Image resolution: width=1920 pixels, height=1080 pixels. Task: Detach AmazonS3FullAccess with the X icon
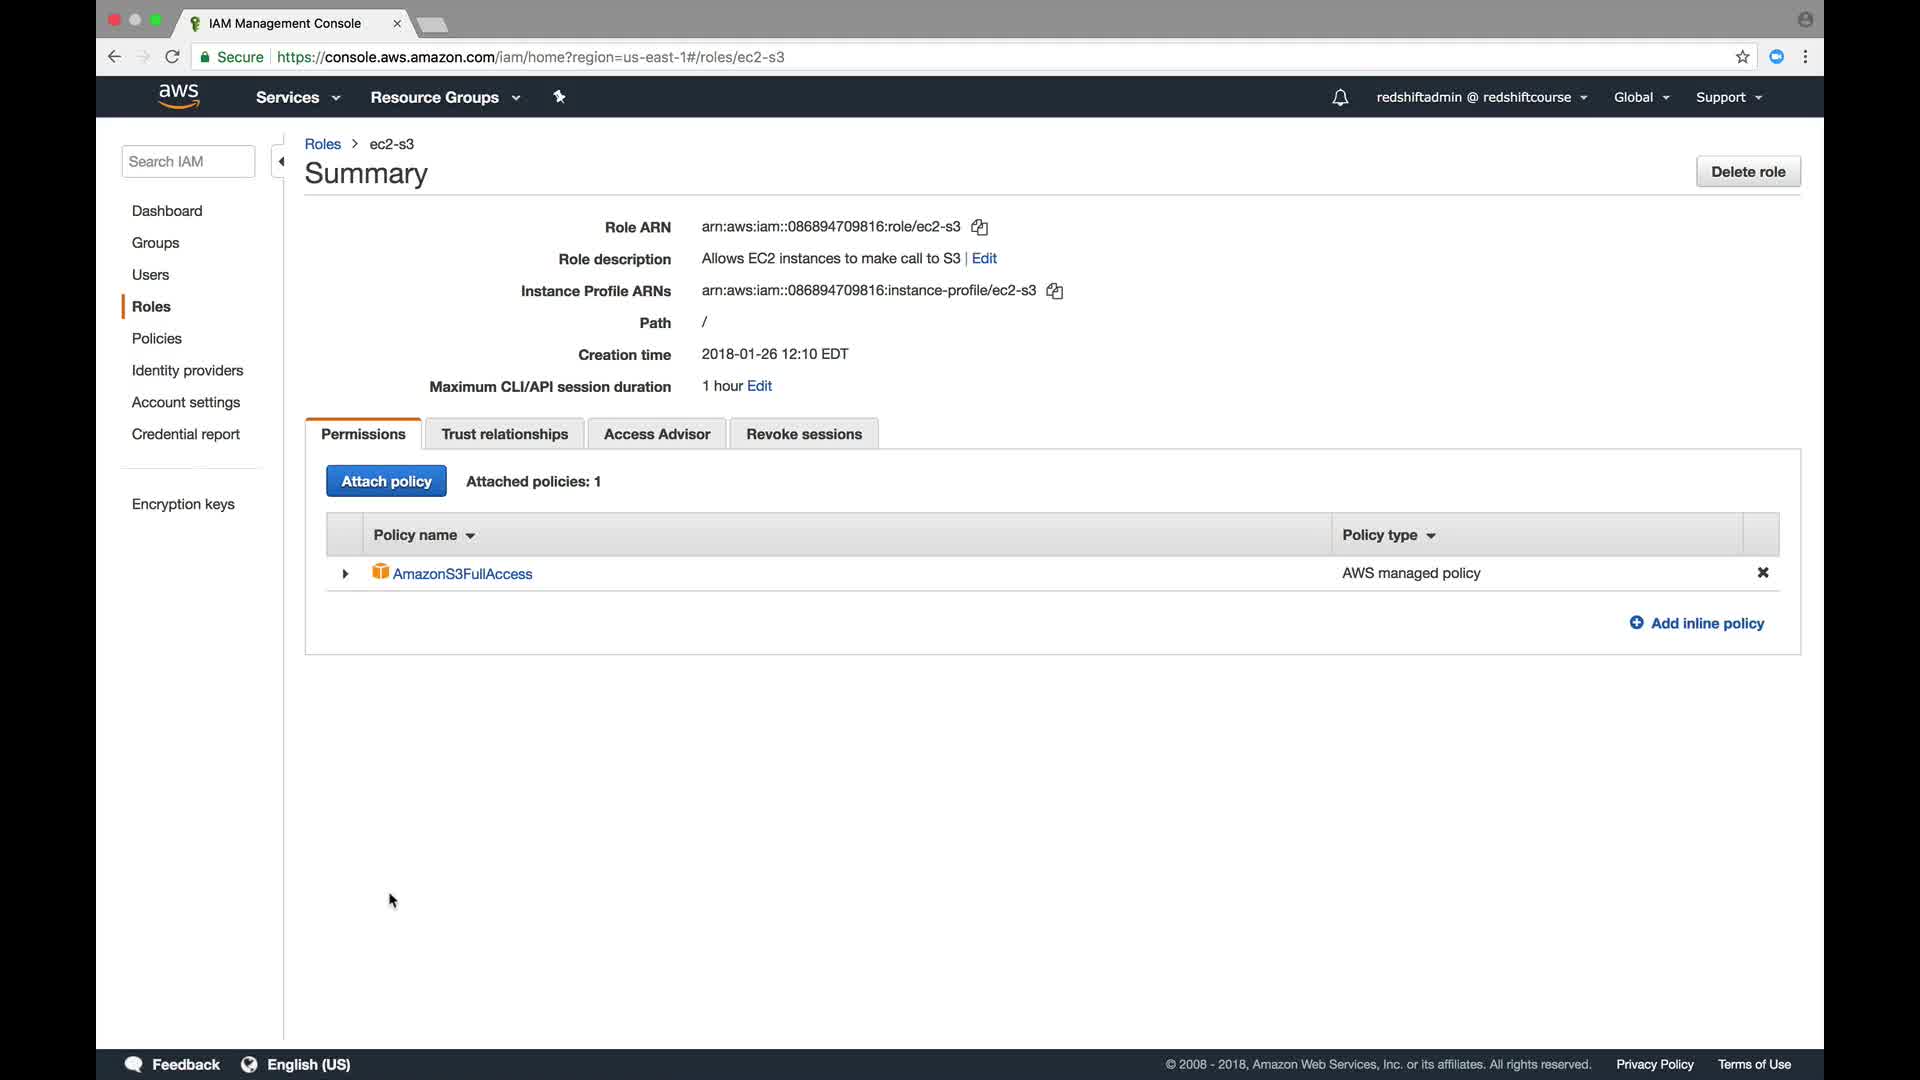pyautogui.click(x=1763, y=573)
